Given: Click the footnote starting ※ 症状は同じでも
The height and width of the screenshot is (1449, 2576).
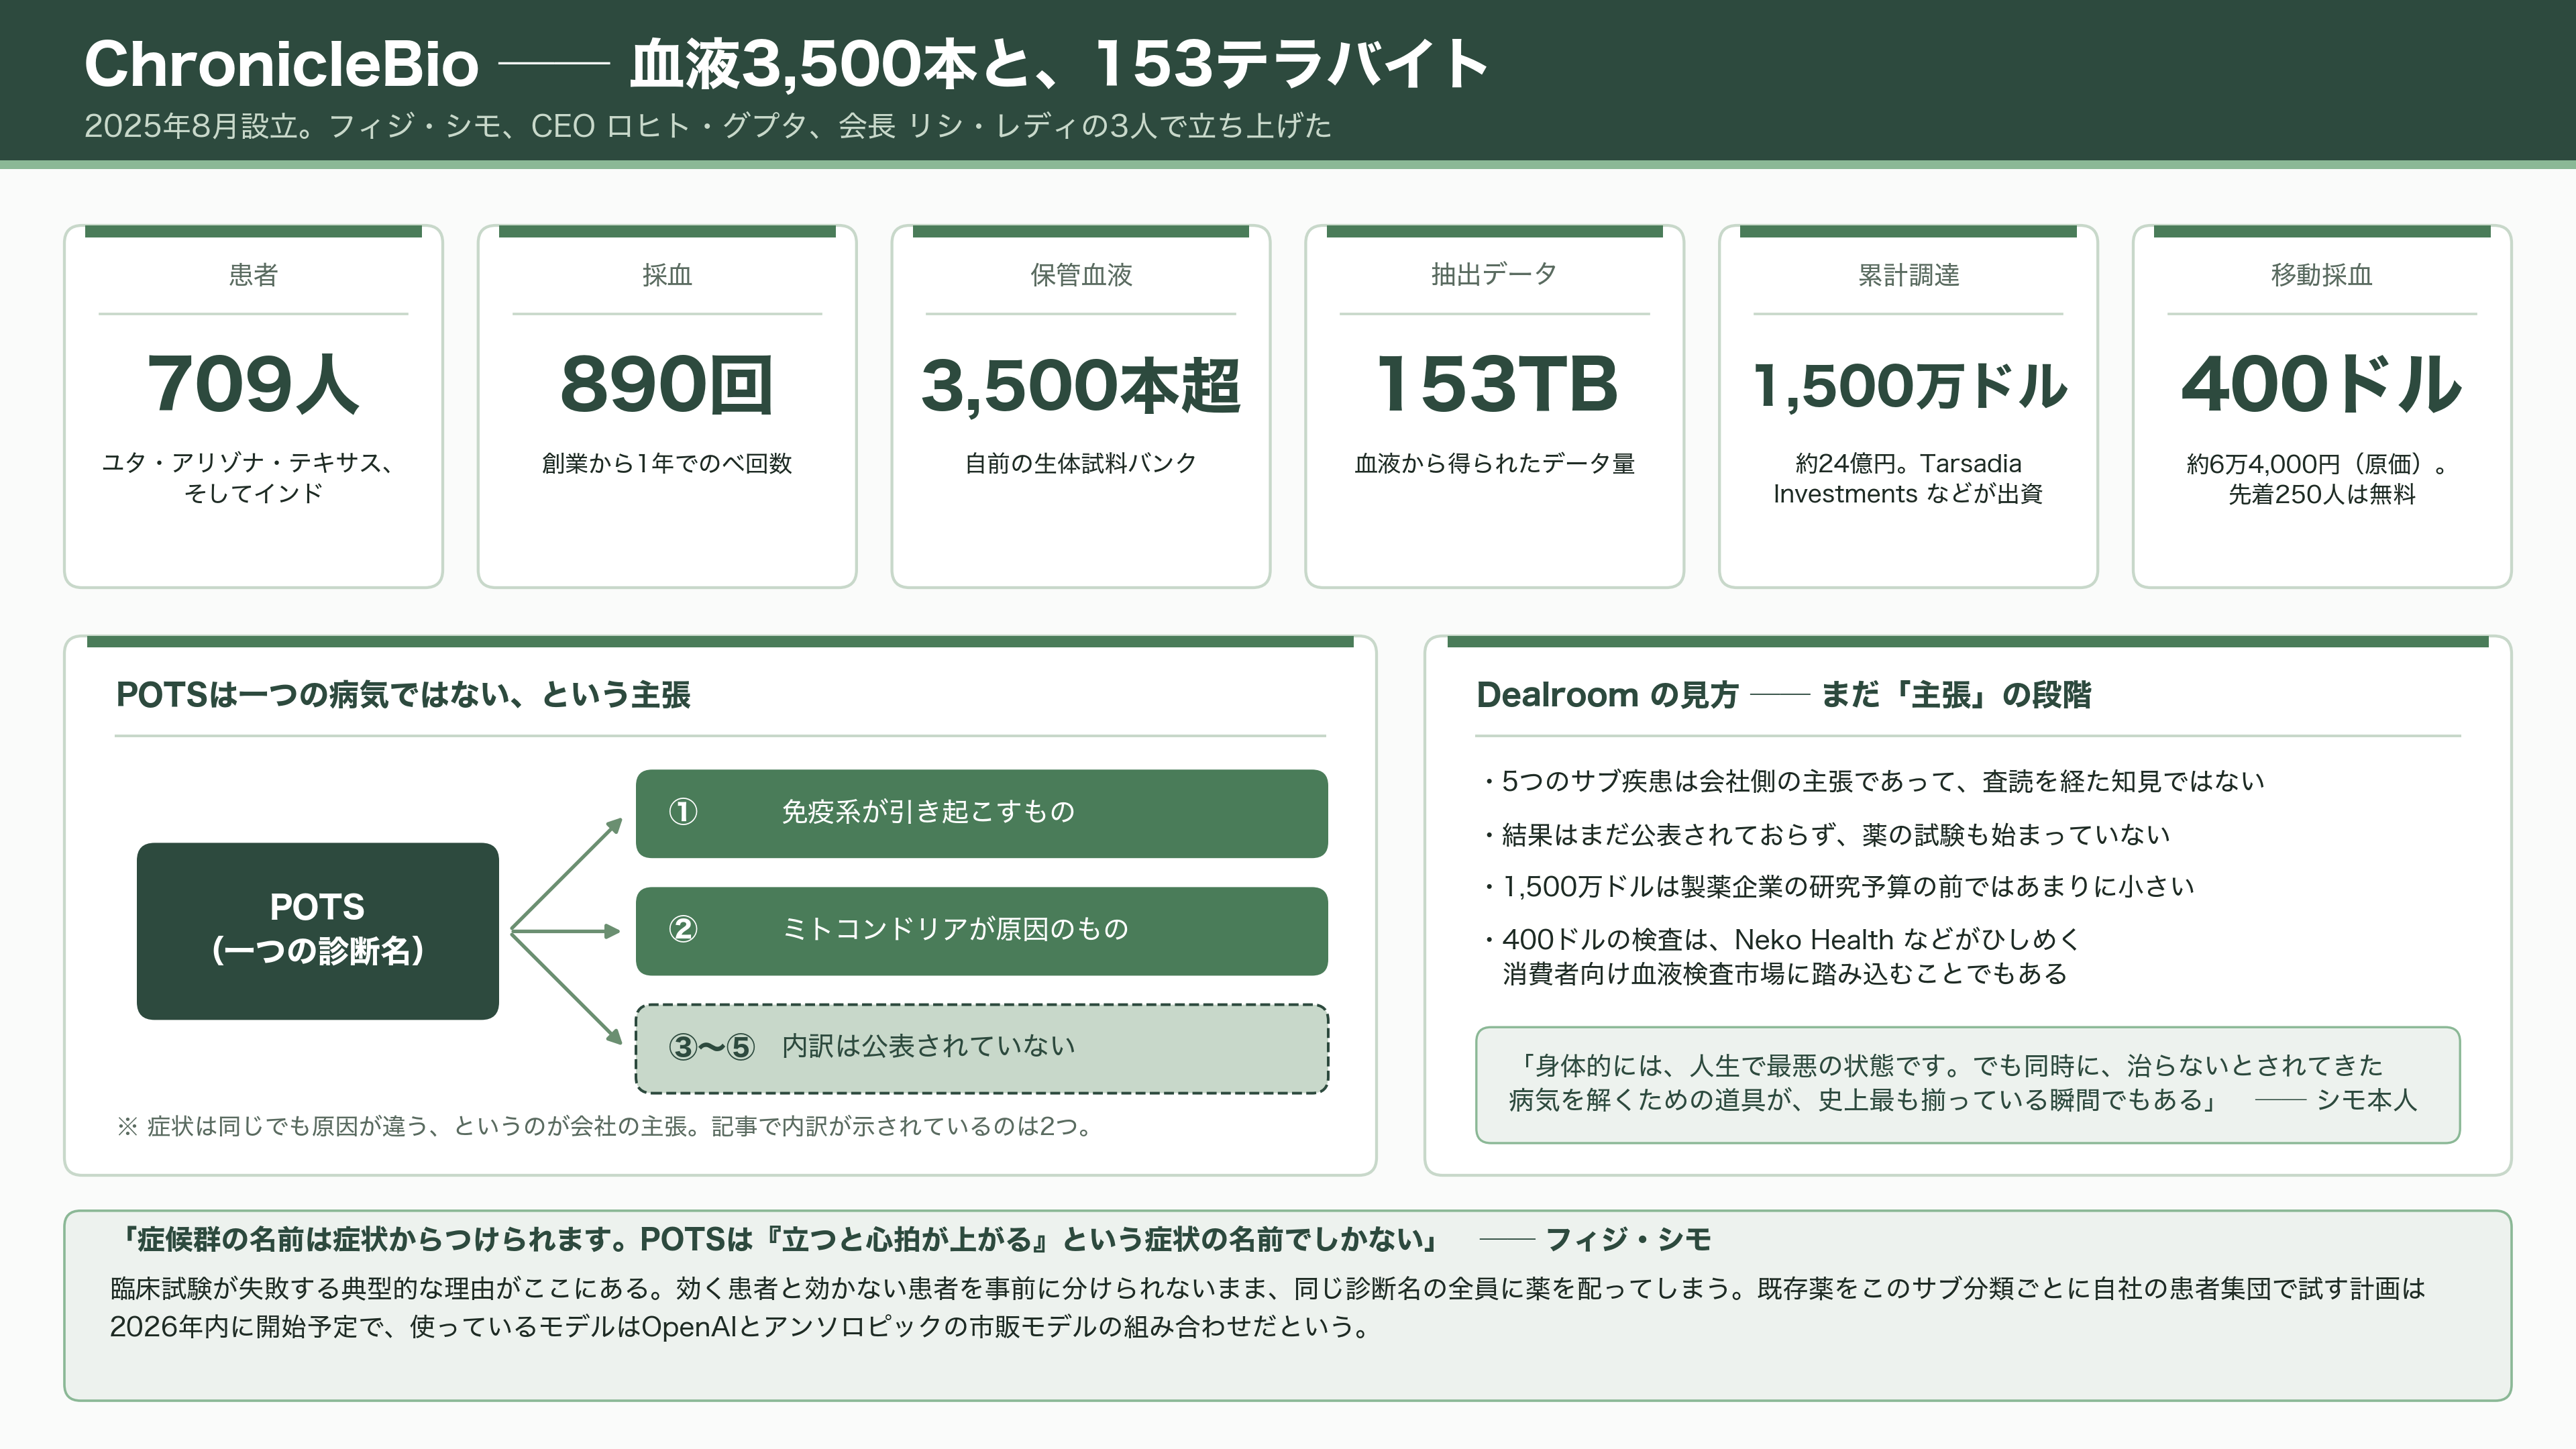Looking at the screenshot, I should (606, 1126).
